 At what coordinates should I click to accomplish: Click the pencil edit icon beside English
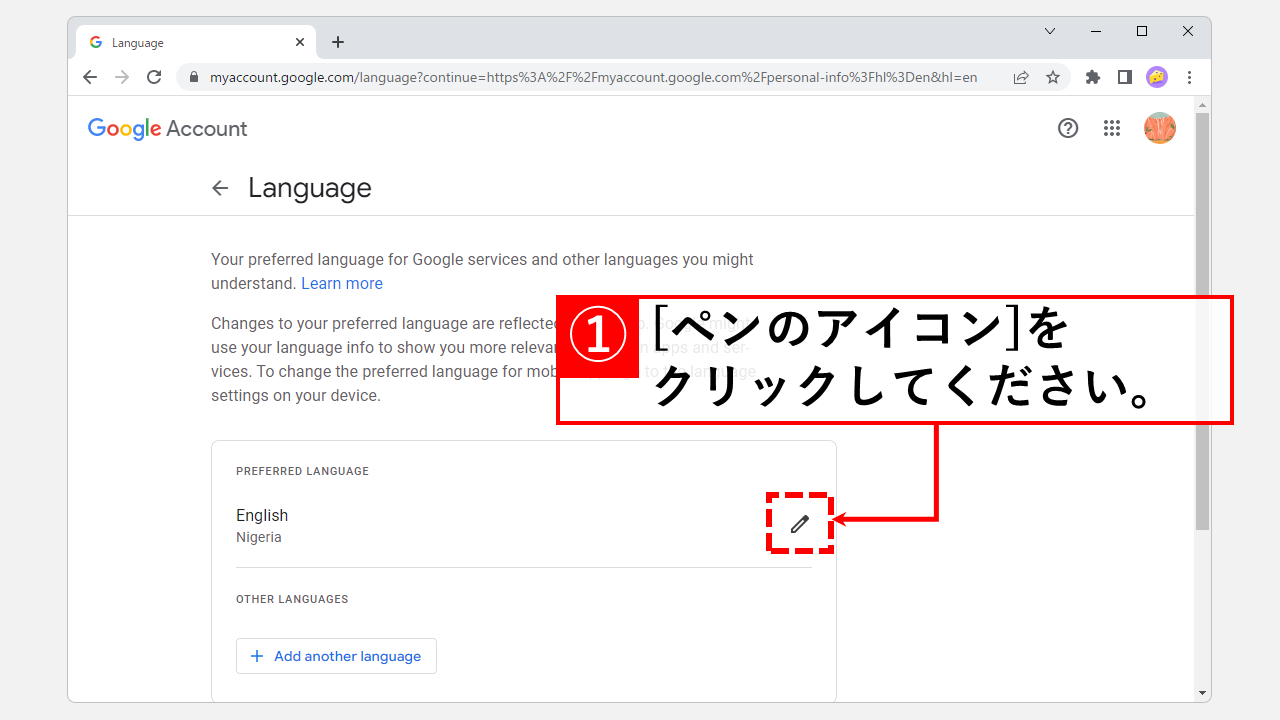(799, 524)
